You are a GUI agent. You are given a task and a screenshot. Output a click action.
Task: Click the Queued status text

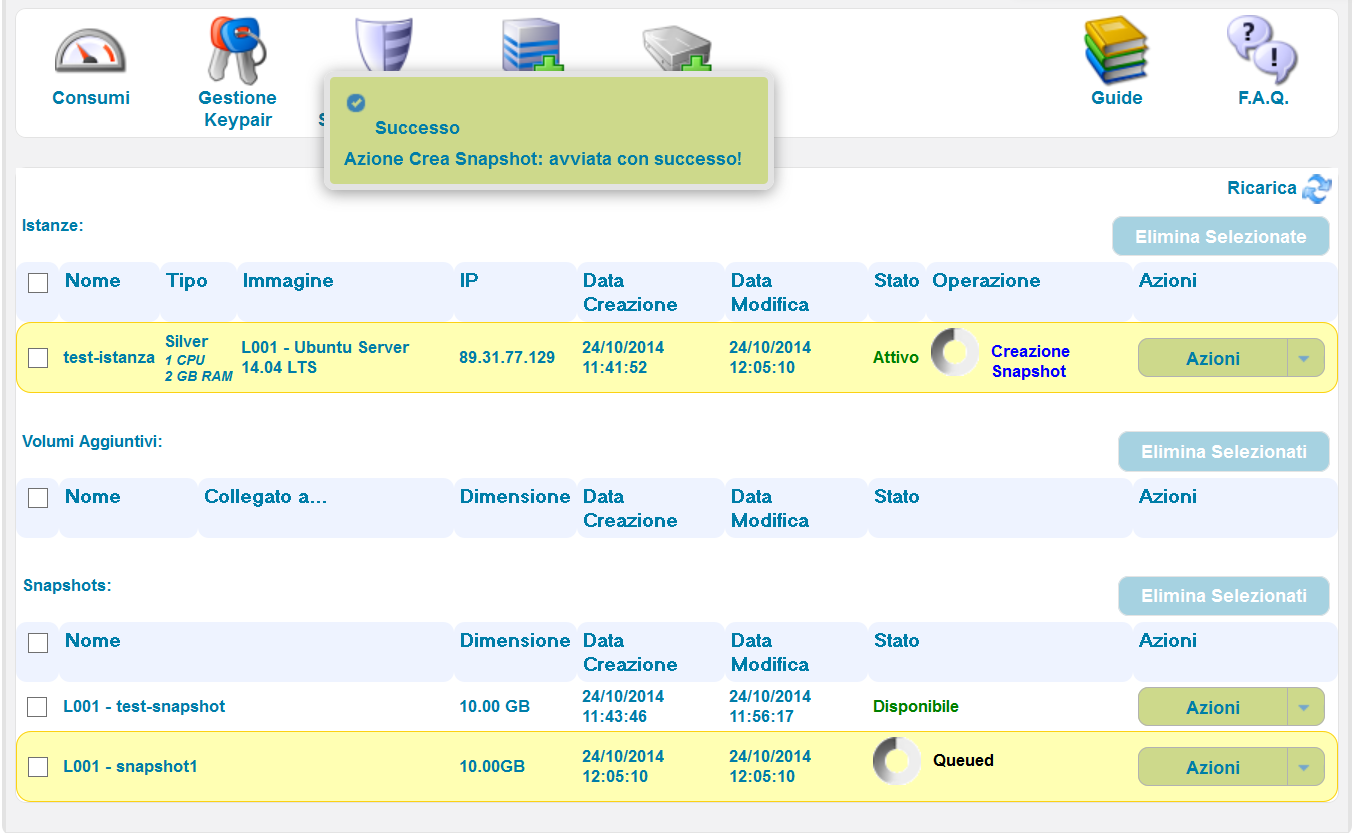tap(963, 760)
